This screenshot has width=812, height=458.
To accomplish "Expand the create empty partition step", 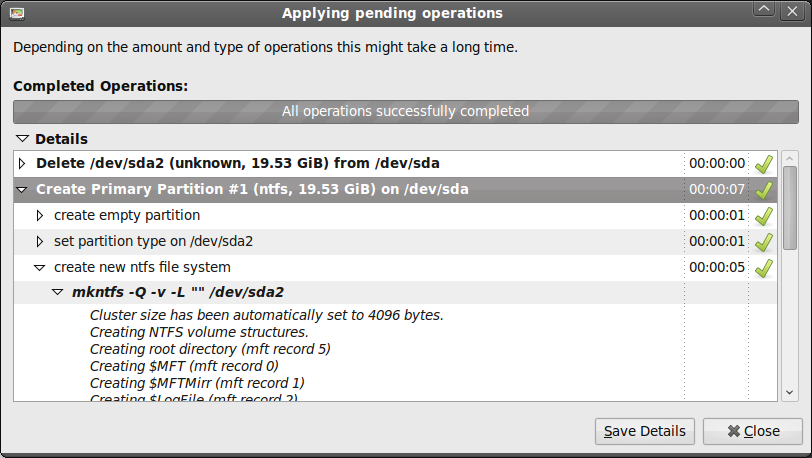I will tap(40, 215).
